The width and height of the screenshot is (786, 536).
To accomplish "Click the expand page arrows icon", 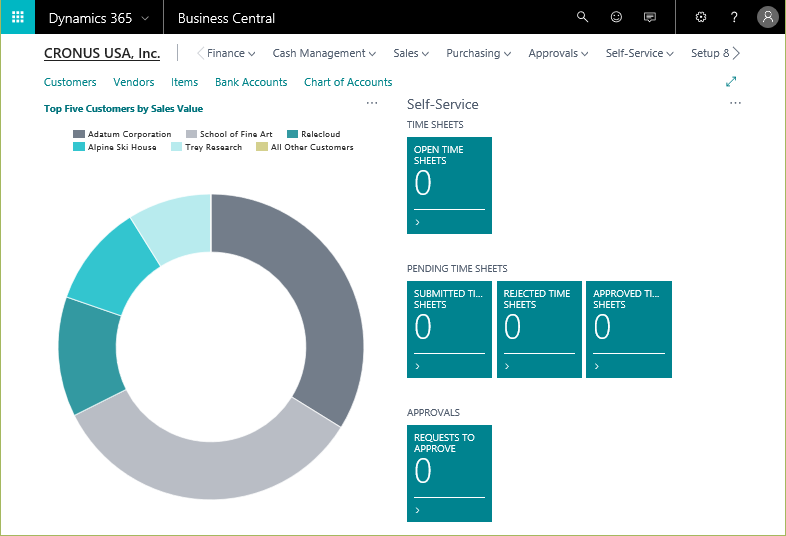I will [731, 81].
